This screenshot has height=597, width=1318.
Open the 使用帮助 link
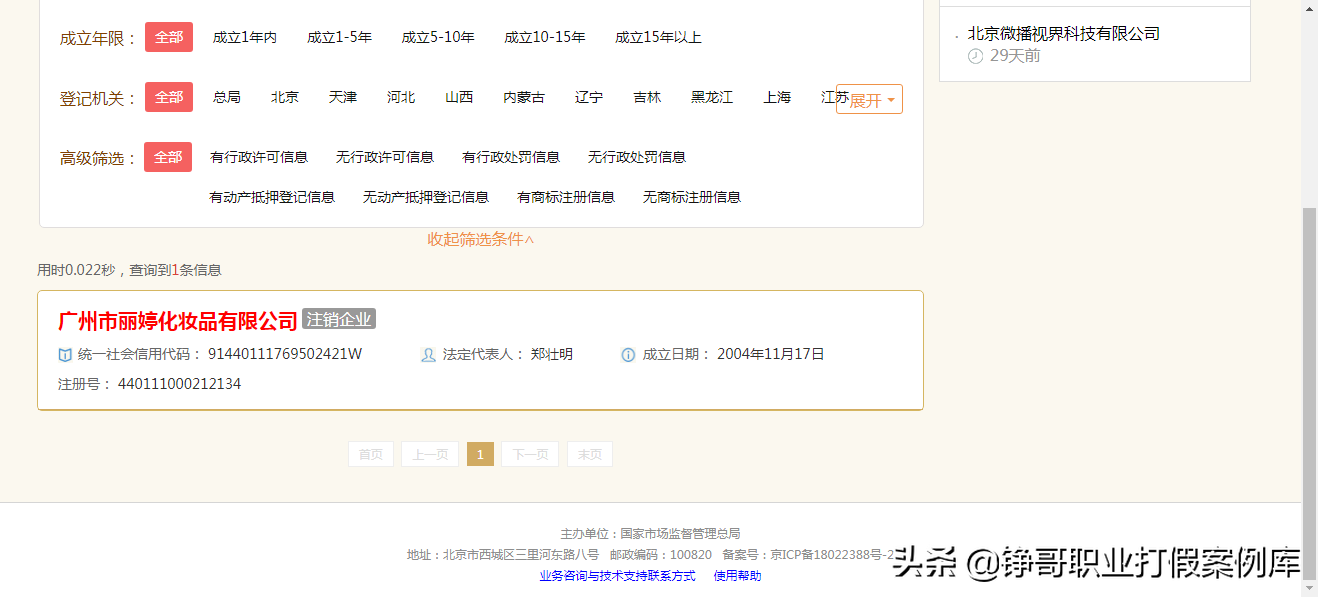pos(737,576)
